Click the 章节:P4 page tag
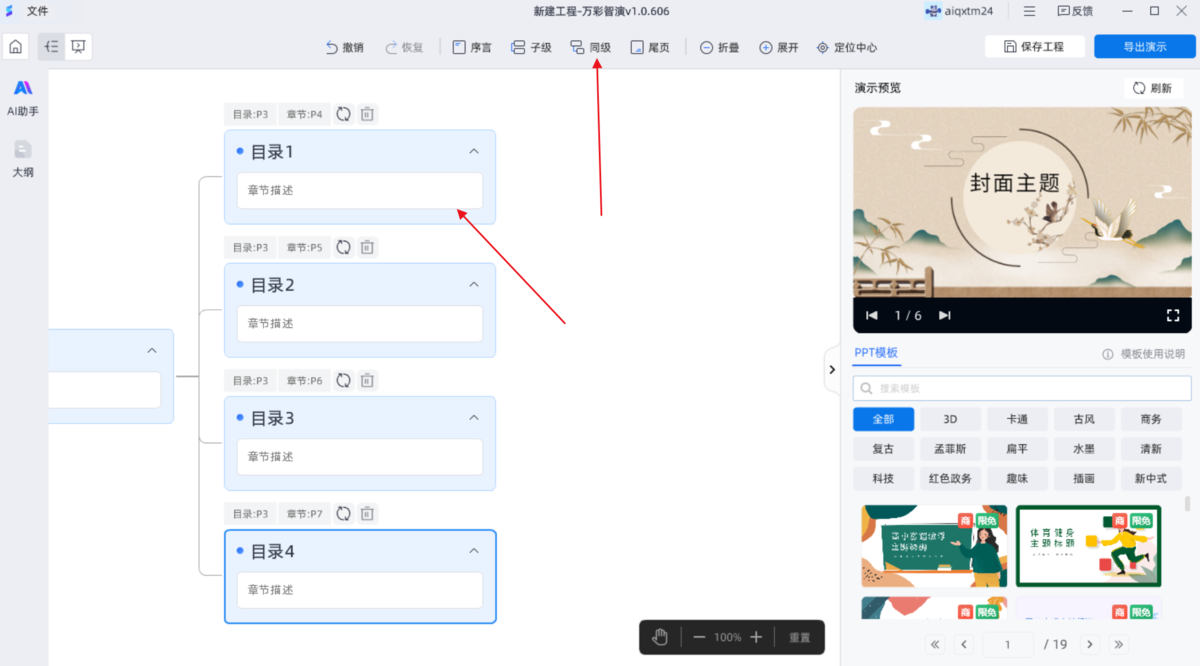This screenshot has height=666, width=1200. click(304, 114)
